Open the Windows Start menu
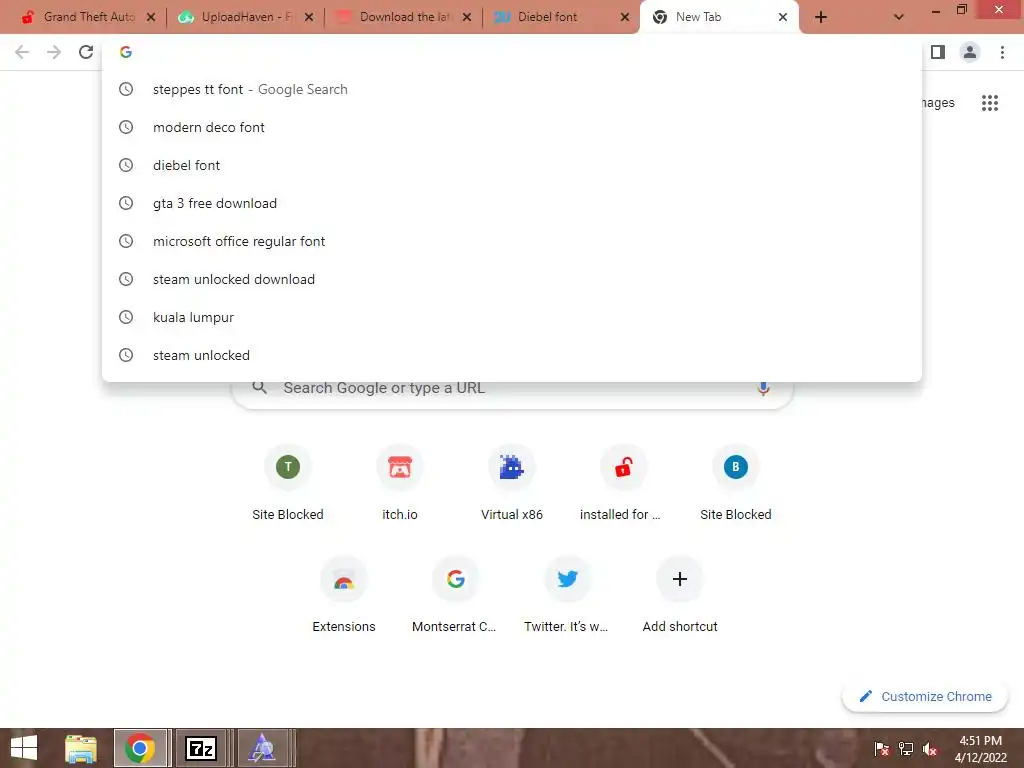The width and height of the screenshot is (1024, 768). coord(24,748)
